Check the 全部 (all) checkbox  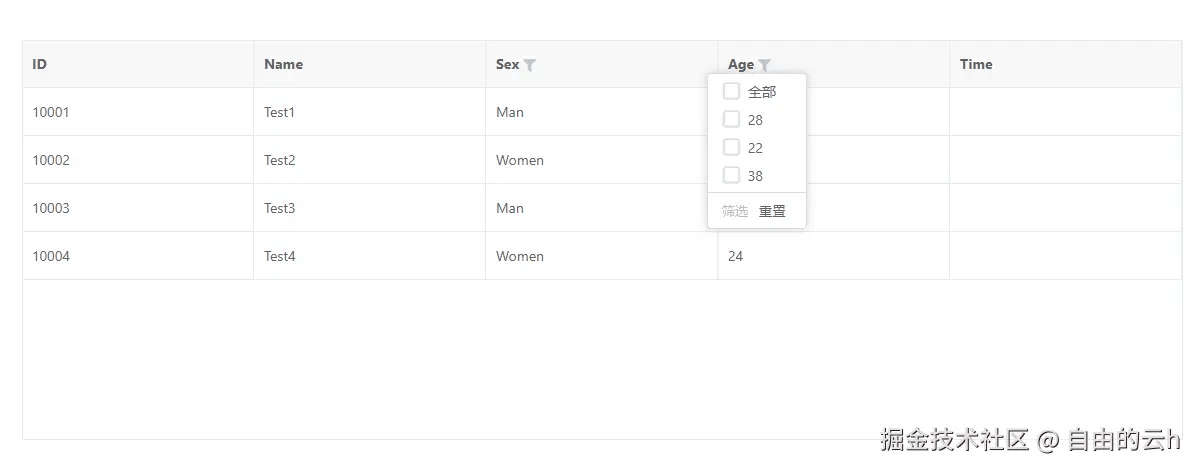(731, 91)
